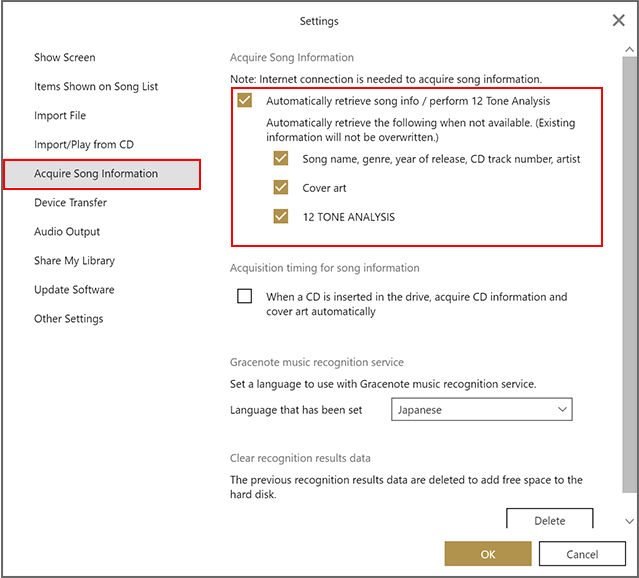Open Import/Play from CD settings
Image resolution: width=639 pixels, height=578 pixels.
point(84,145)
